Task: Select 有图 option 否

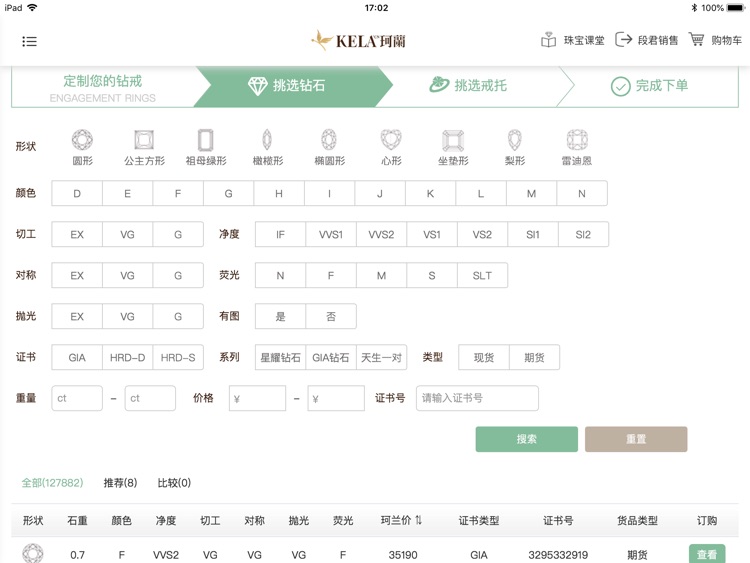Action: (331, 316)
